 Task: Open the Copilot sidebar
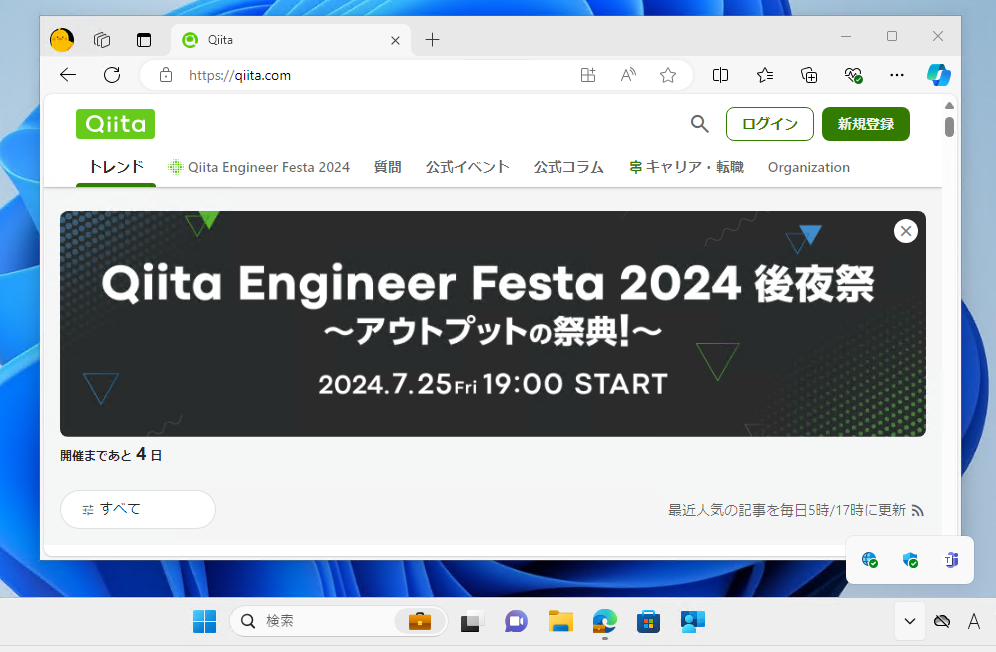click(x=938, y=75)
